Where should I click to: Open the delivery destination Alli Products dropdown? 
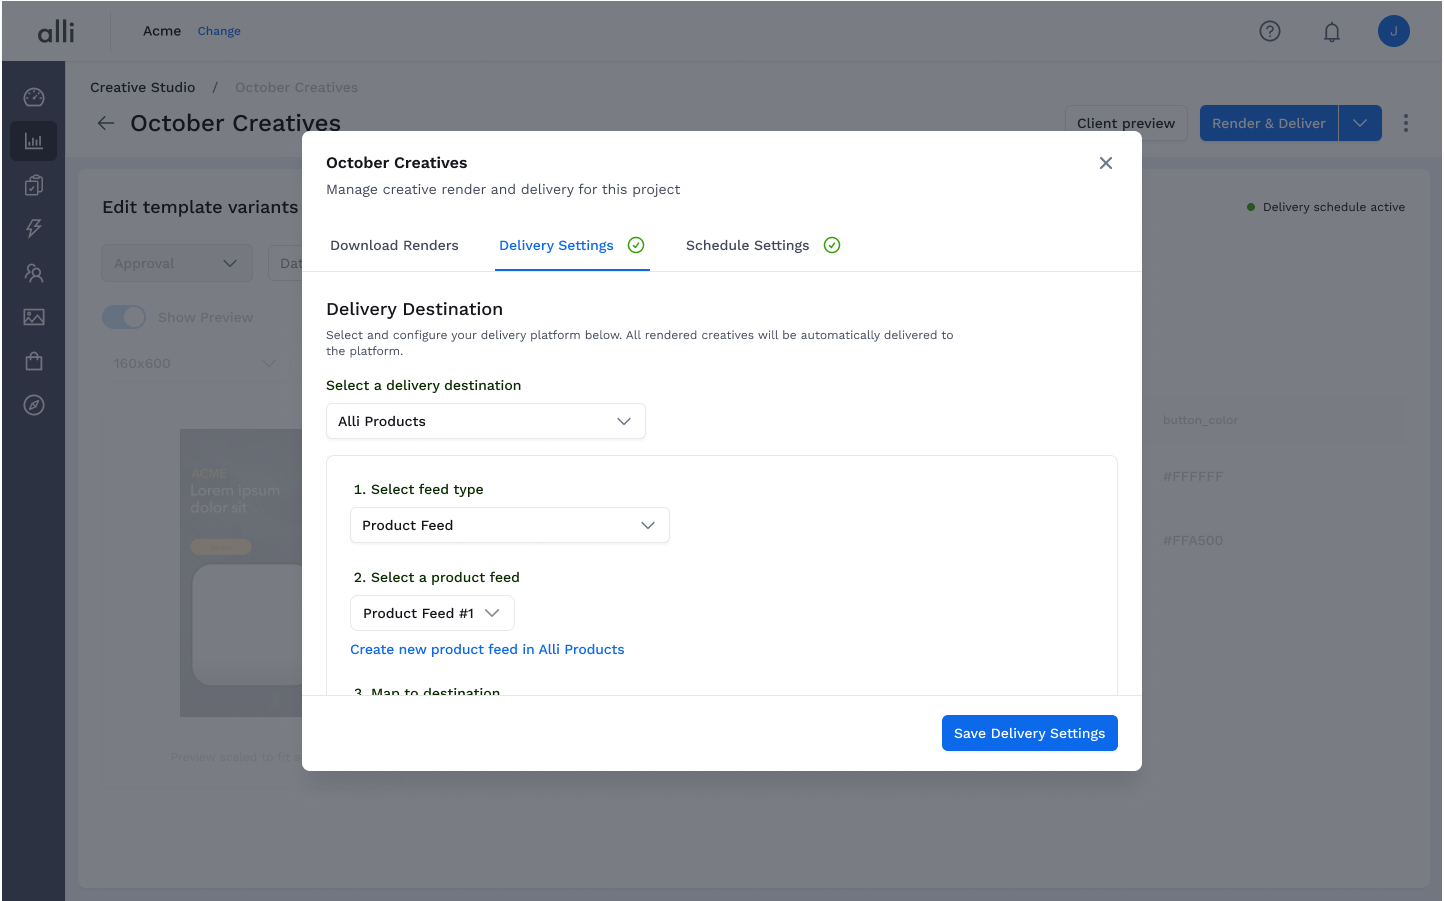[x=485, y=421]
